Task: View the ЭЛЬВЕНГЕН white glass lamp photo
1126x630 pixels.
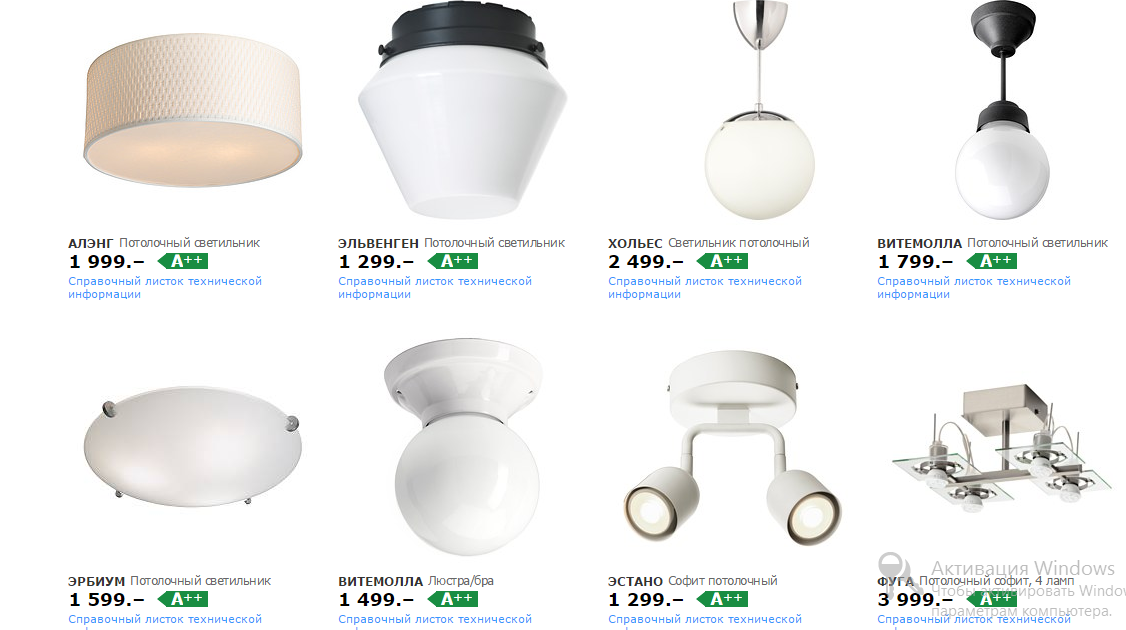Action: (x=462, y=109)
